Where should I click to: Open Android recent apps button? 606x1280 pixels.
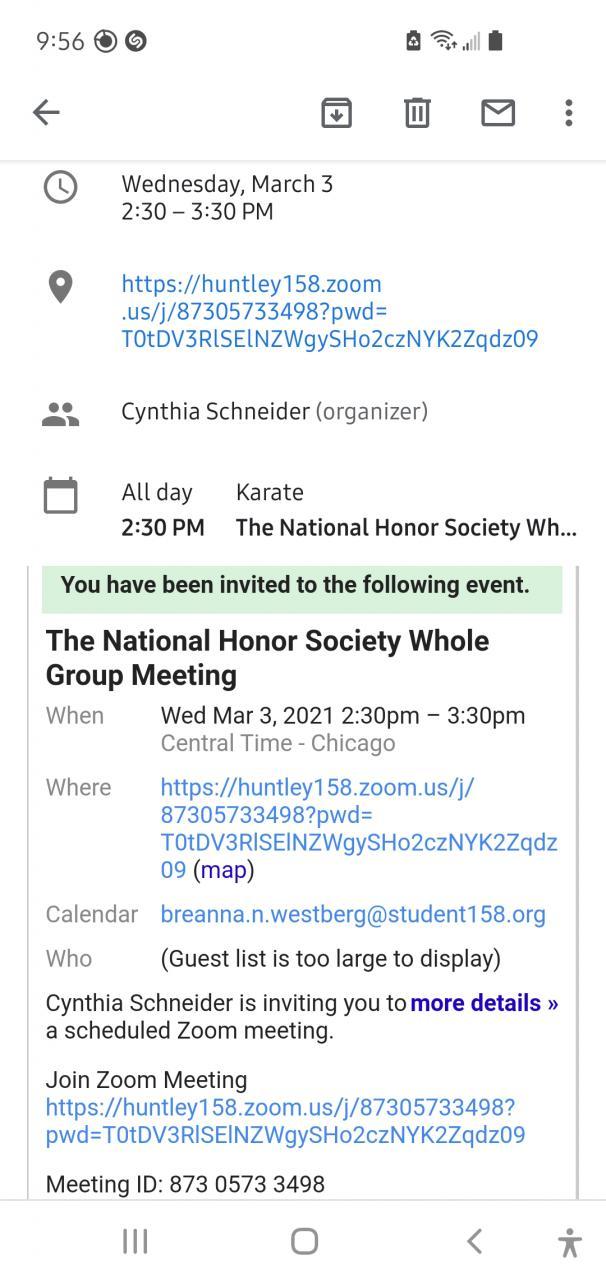click(135, 1241)
